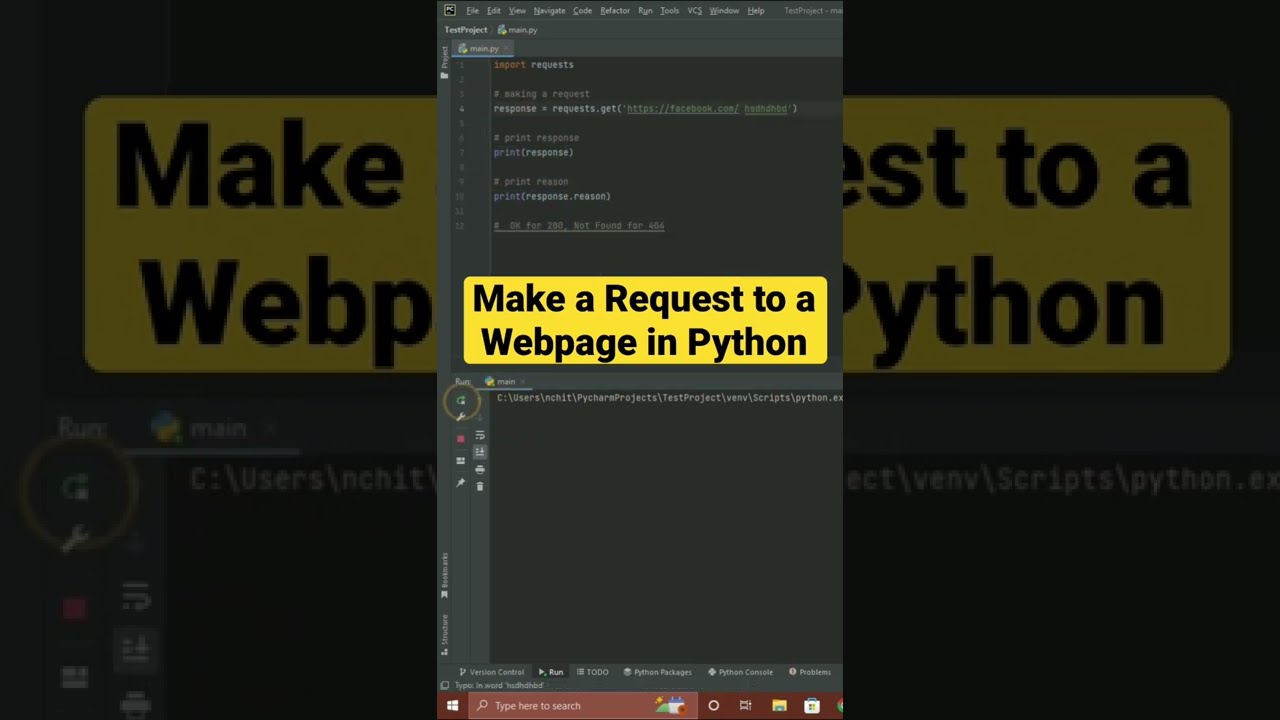Open the Python Console tool window tab
The width and height of the screenshot is (1280, 720).
coord(740,672)
